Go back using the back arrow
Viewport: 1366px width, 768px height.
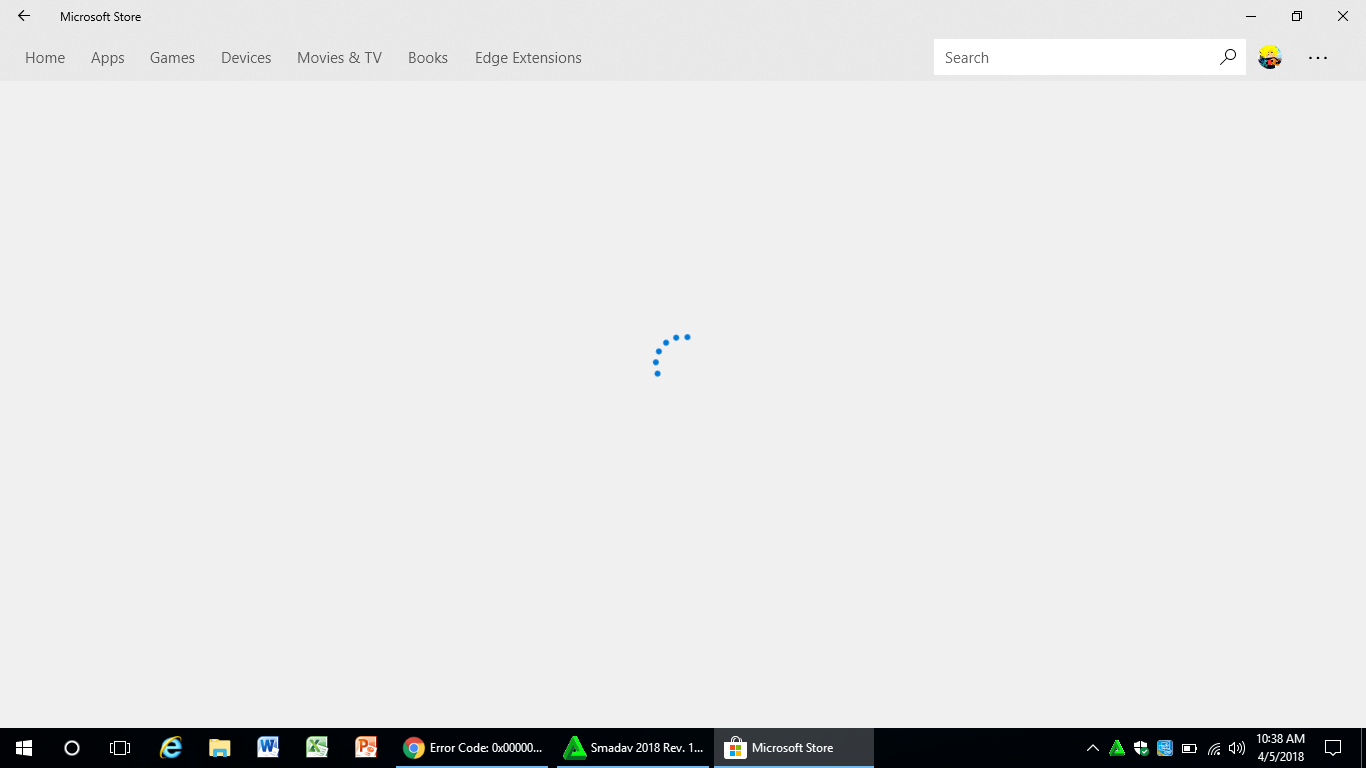pyautogui.click(x=24, y=16)
